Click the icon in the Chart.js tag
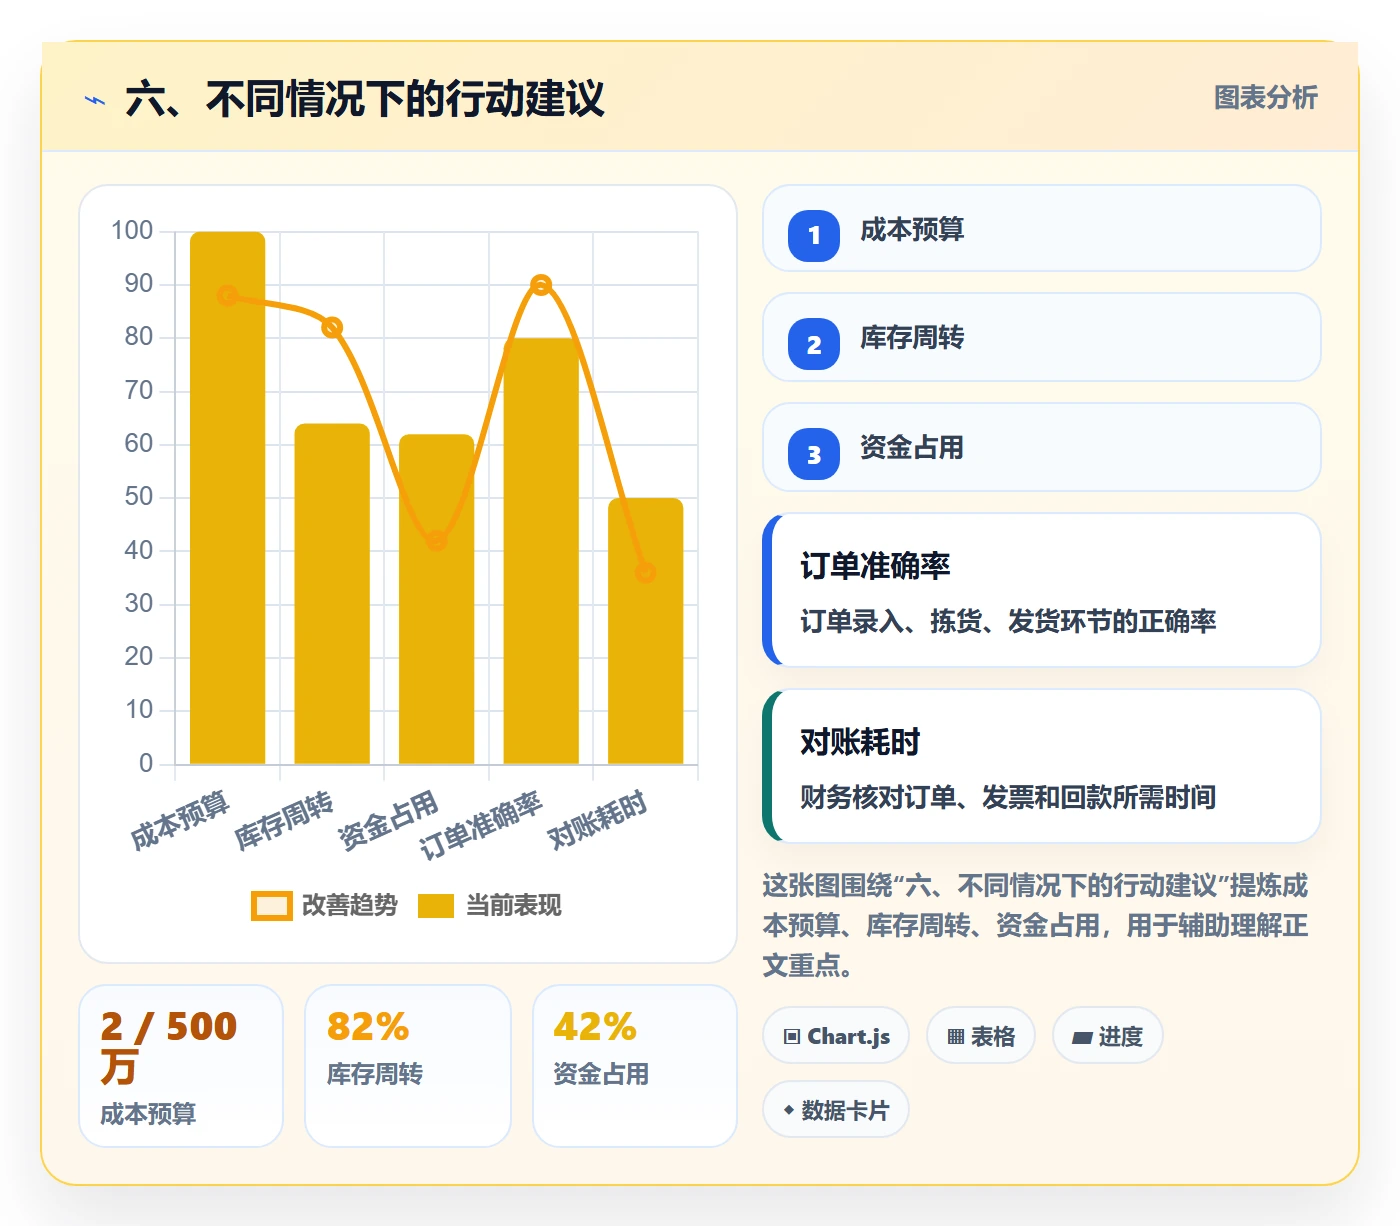 coord(792,1037)
